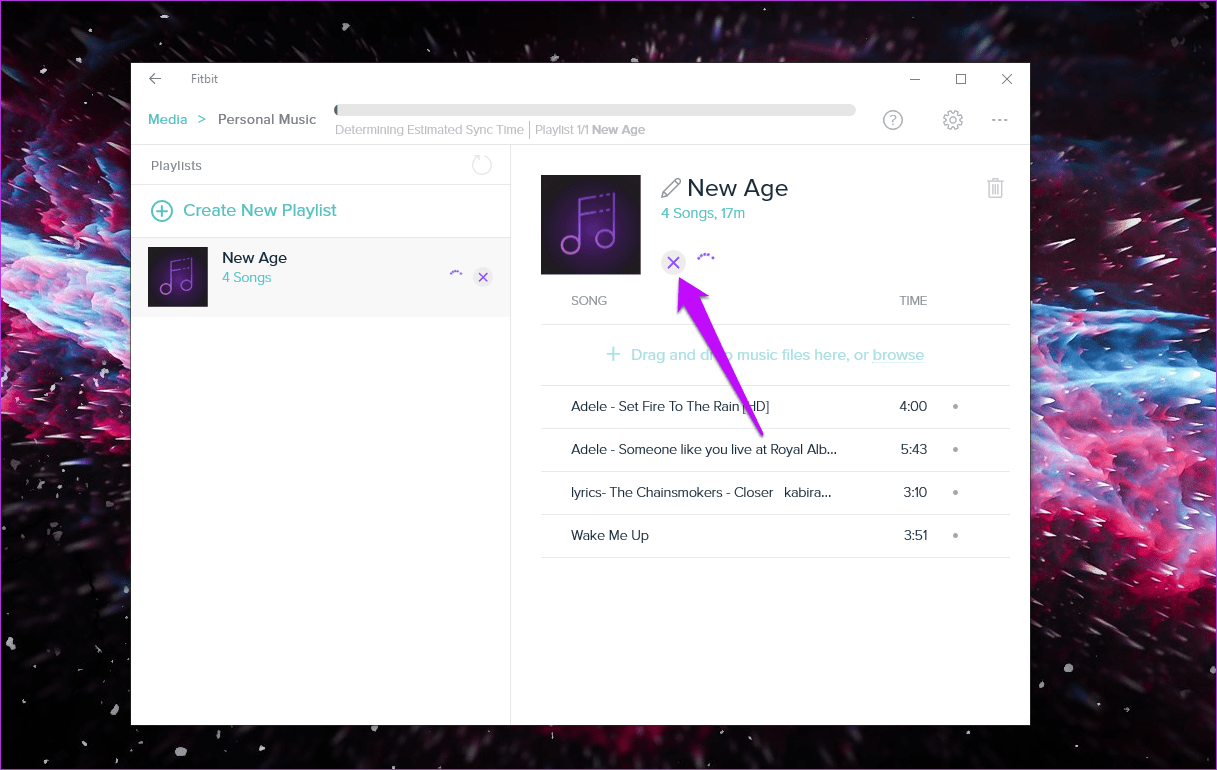Open the settings gear icon
The height and width of the screenshot is (770, 1217).
(x=953, y=120)
